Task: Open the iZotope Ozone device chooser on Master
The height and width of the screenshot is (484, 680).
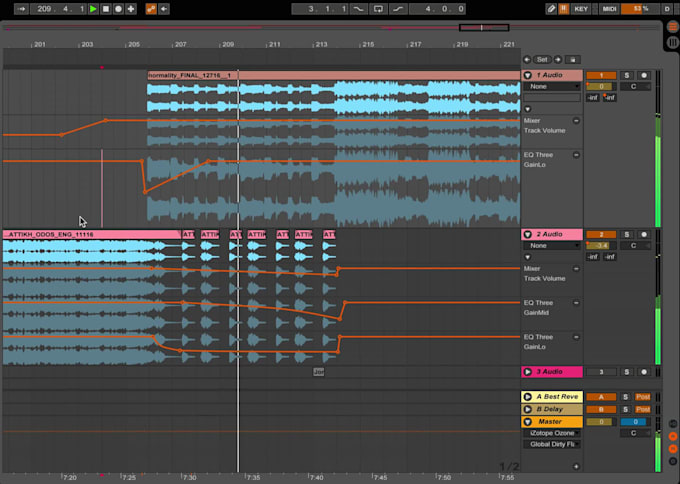Action: pos(554,433)
